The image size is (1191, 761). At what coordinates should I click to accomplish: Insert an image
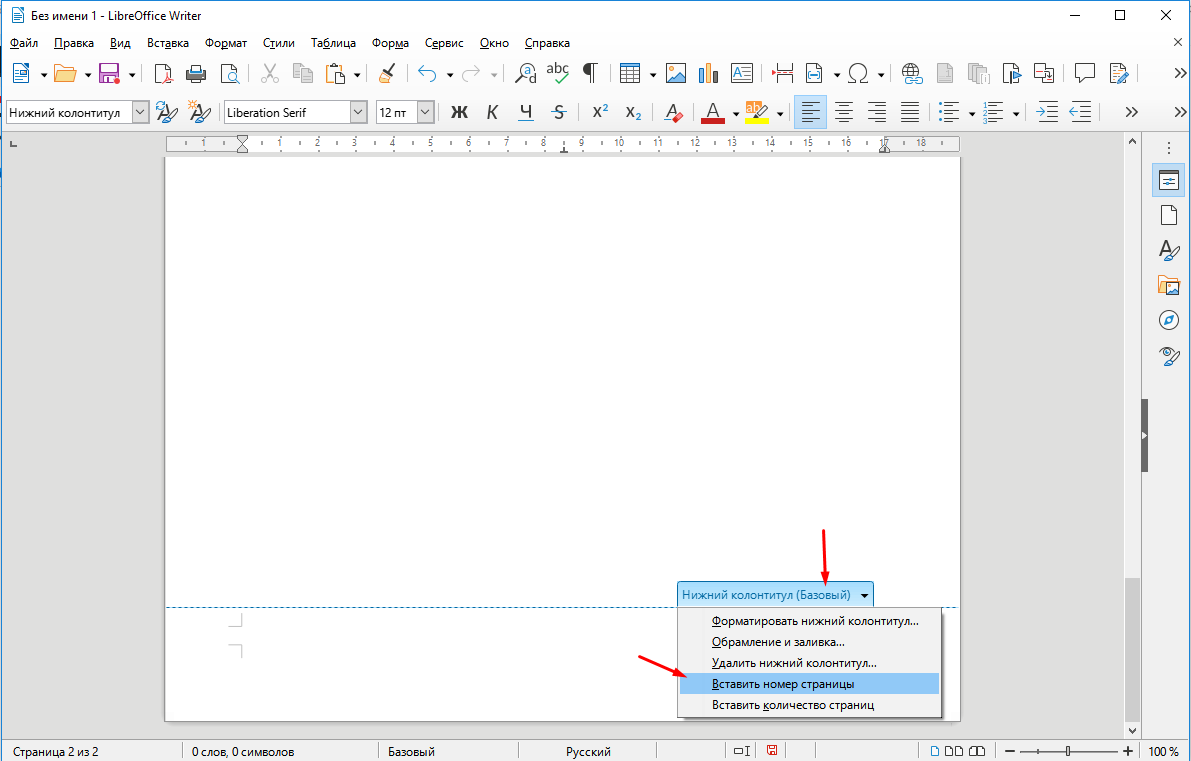click(675, 73)
